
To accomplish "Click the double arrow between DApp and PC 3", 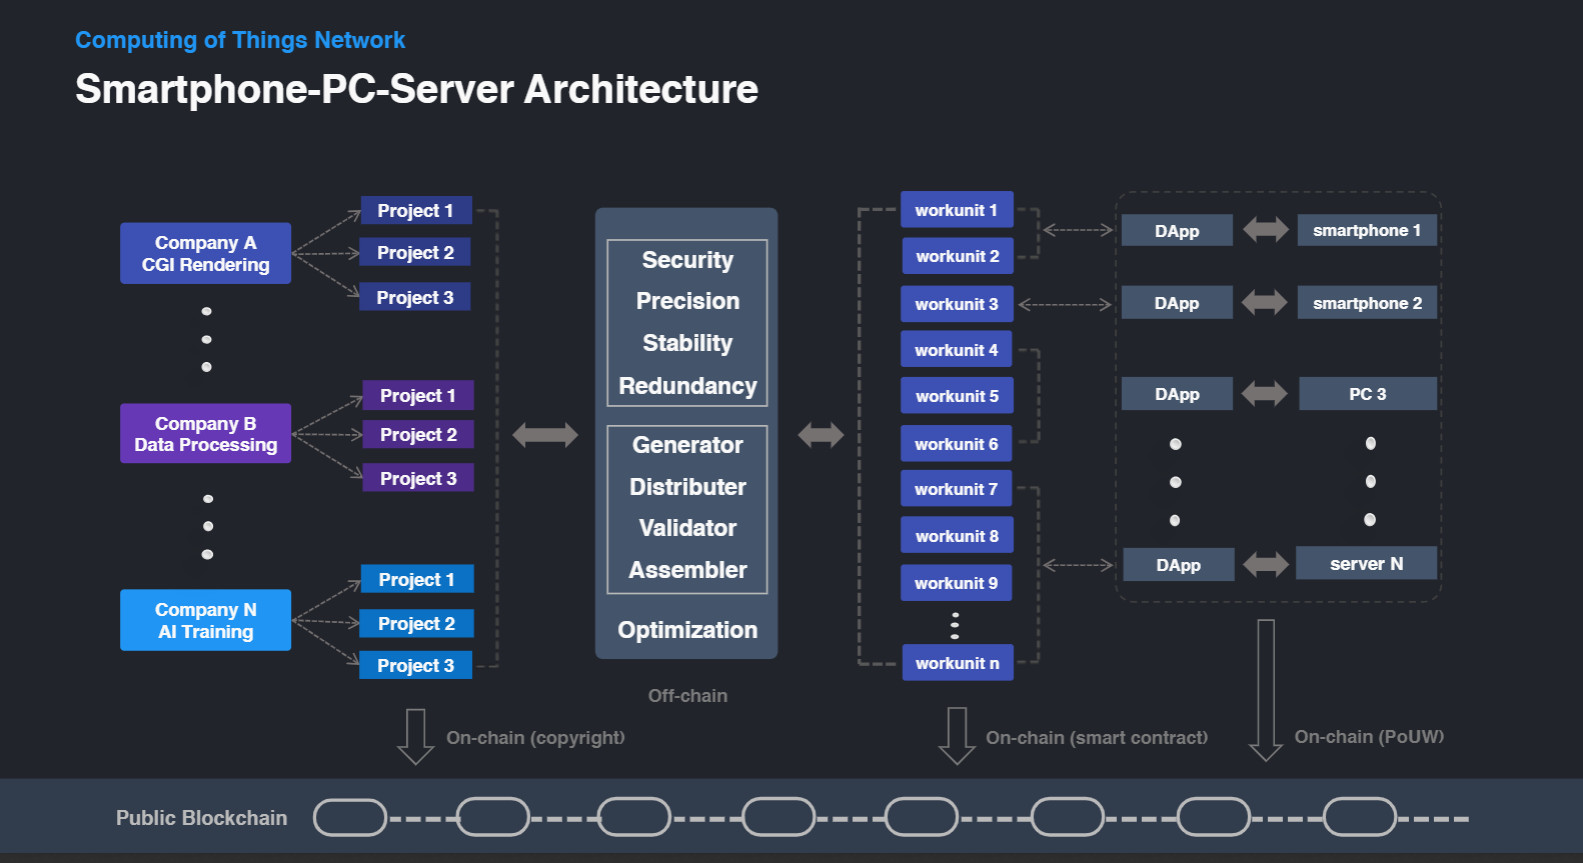I will coord(1265,393).
